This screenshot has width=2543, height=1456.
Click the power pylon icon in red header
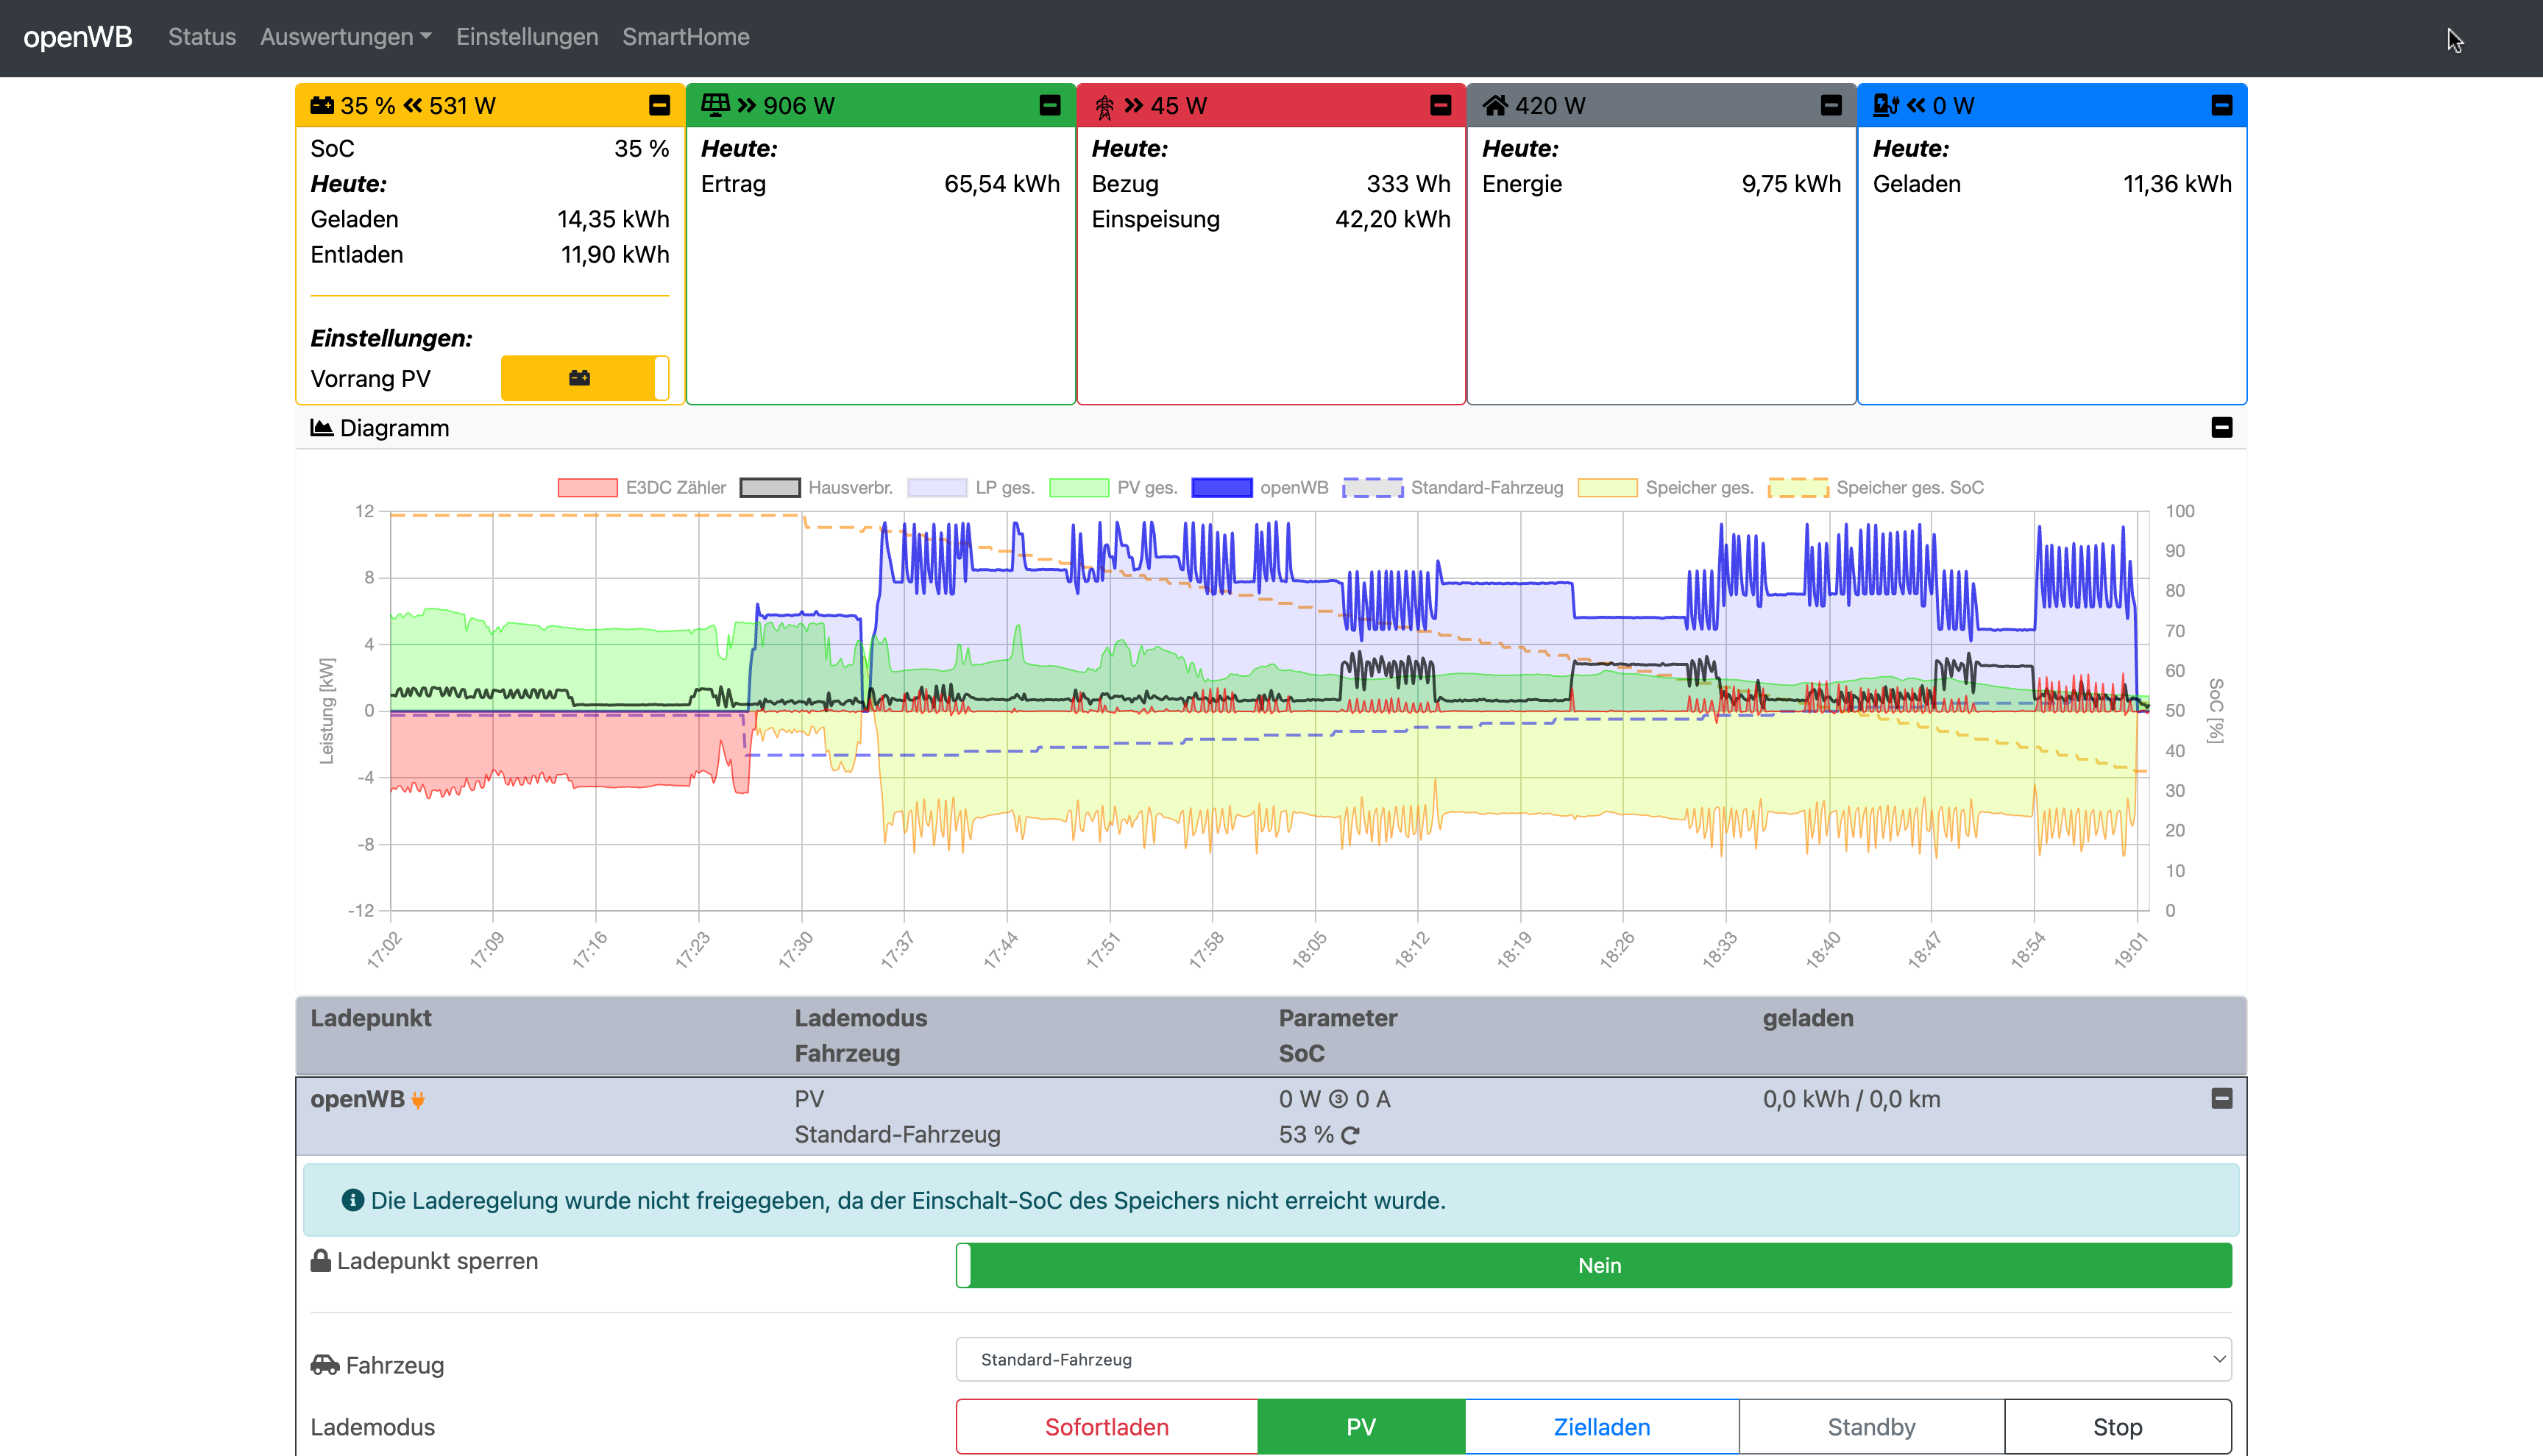1104,106
